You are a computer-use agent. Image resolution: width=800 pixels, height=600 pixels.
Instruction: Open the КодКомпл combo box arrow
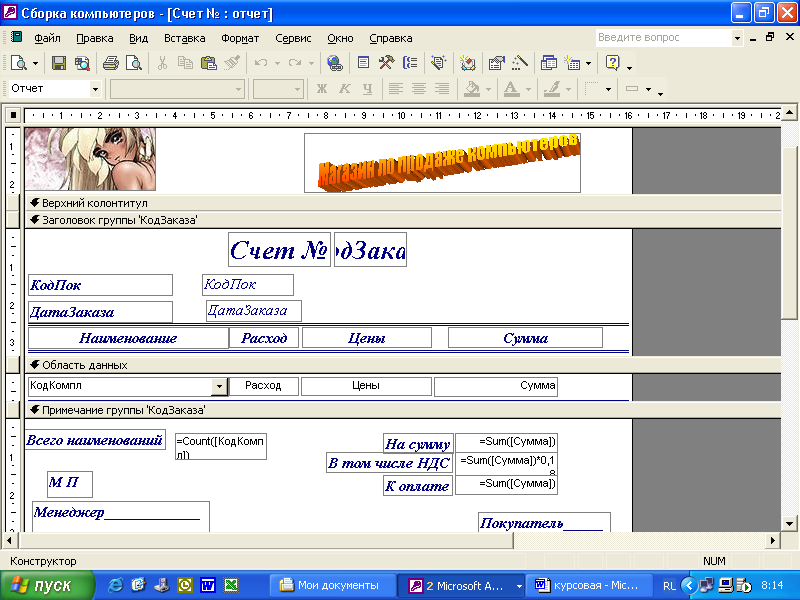point(219,386)
